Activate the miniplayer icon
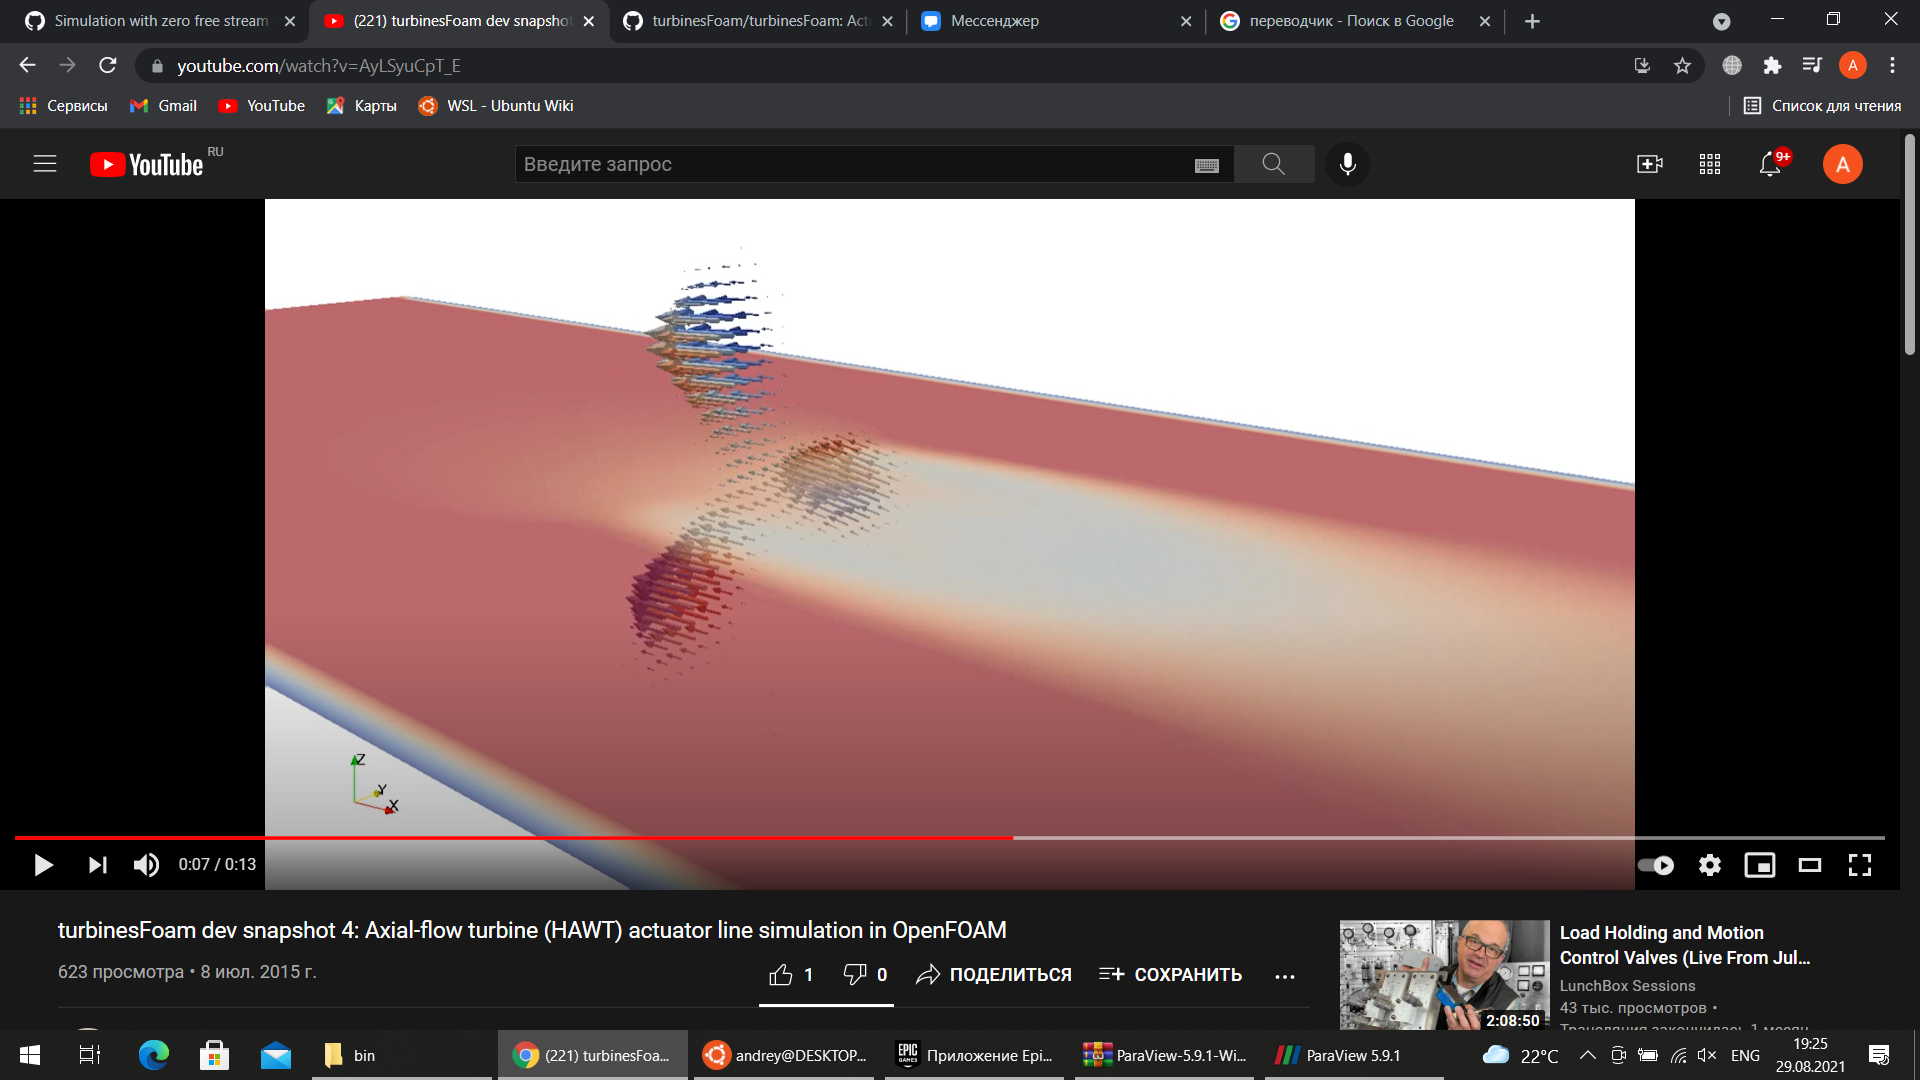 point(1762,866)
